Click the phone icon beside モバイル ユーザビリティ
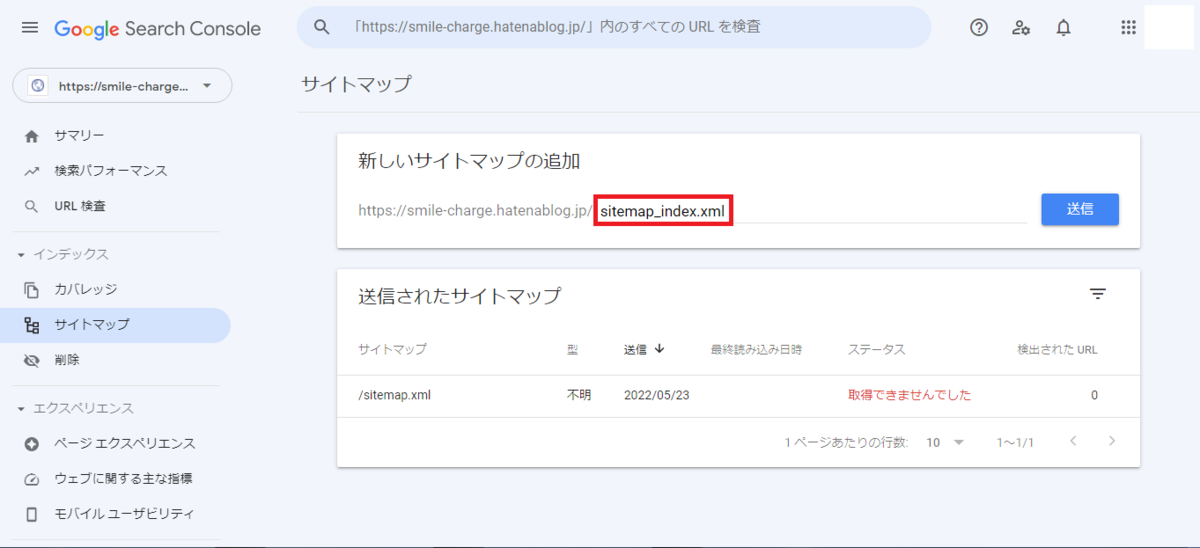This screenshot has width=1200, height=548. coord(32,514)
